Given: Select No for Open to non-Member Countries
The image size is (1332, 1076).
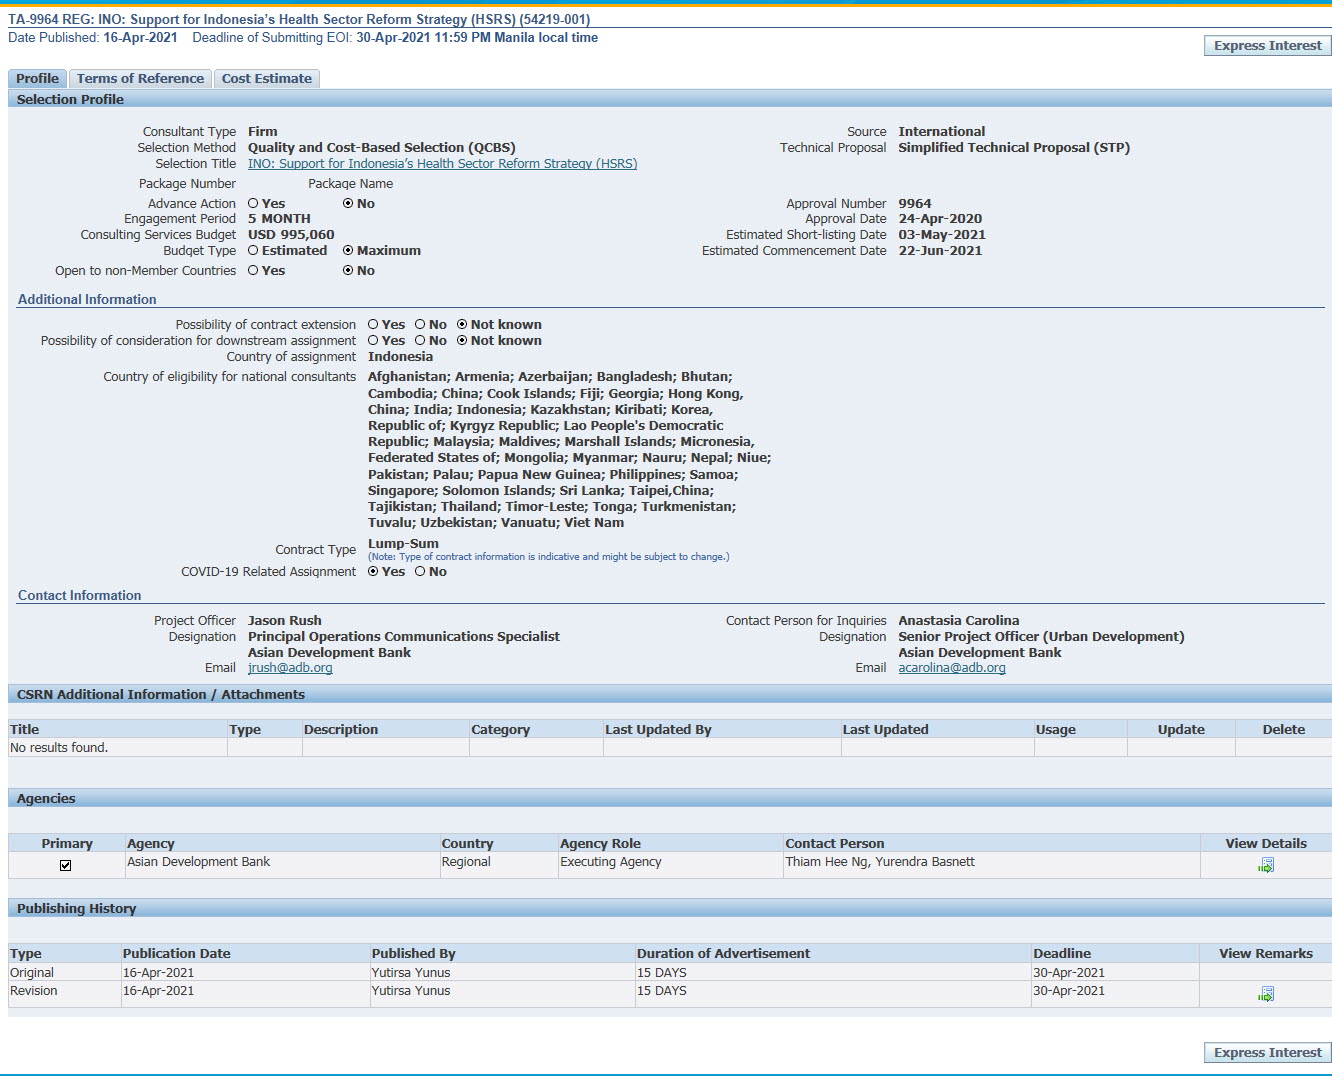Looking at the screenshot, I should (x=348, y=270).
